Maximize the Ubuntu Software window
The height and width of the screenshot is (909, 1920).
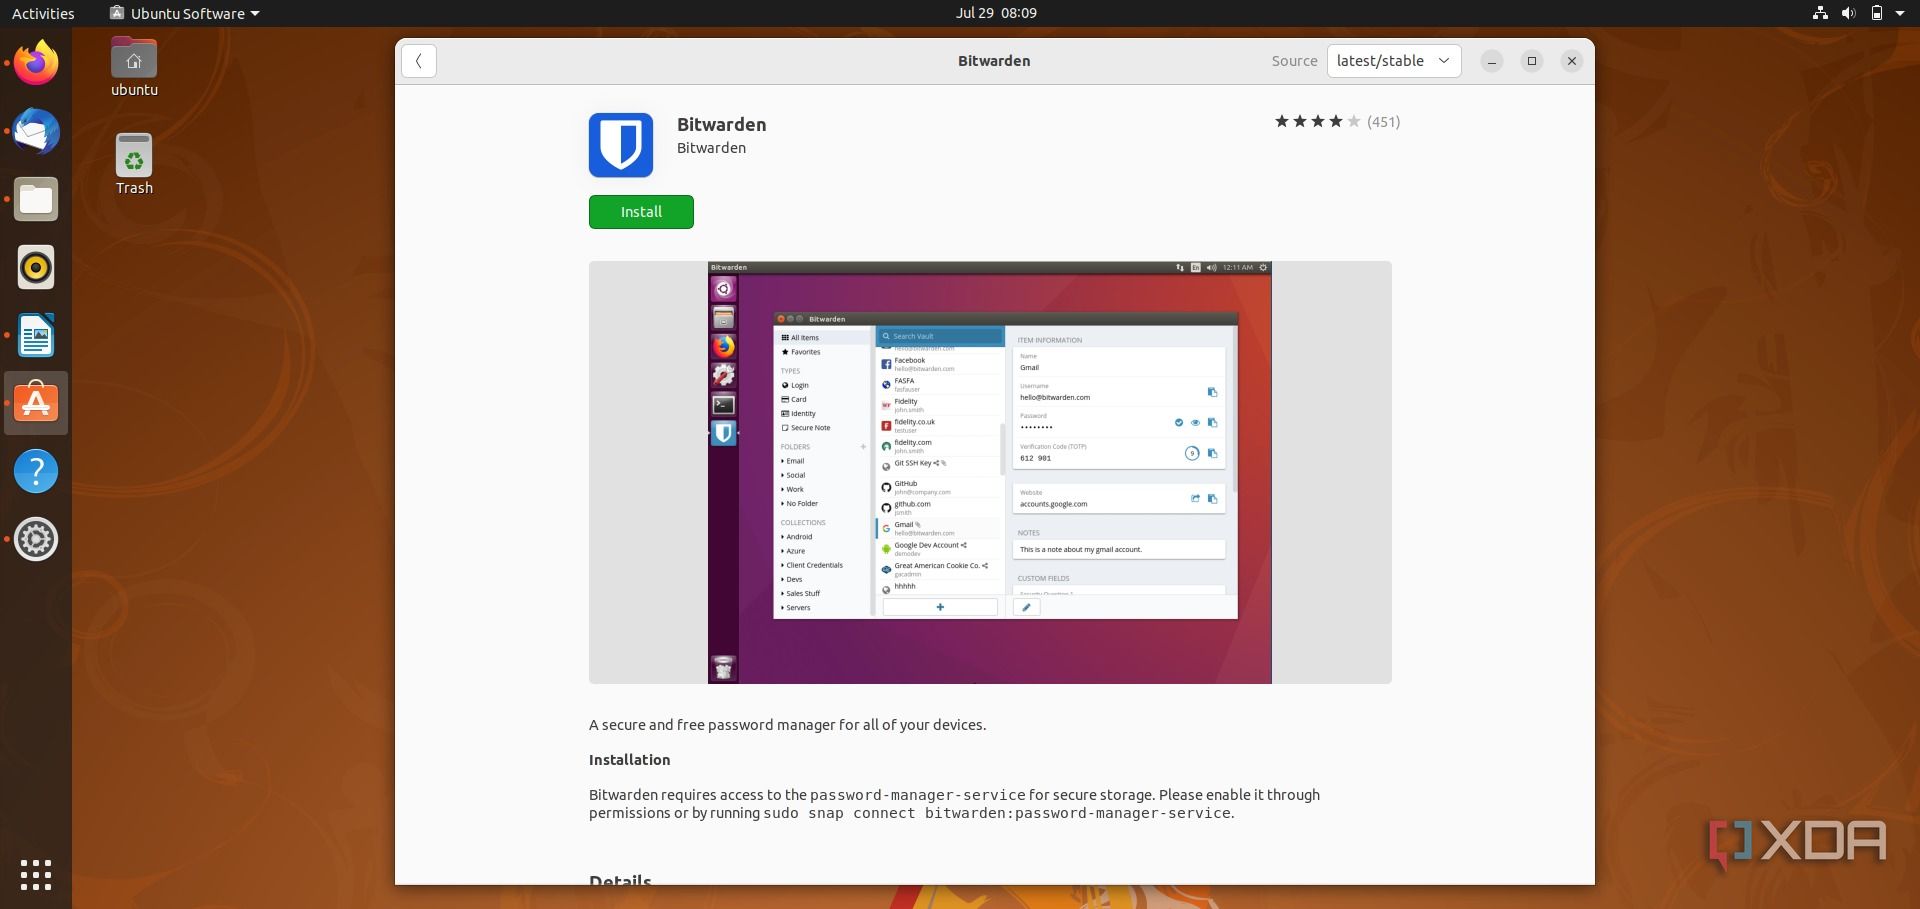coord(1532,61)
